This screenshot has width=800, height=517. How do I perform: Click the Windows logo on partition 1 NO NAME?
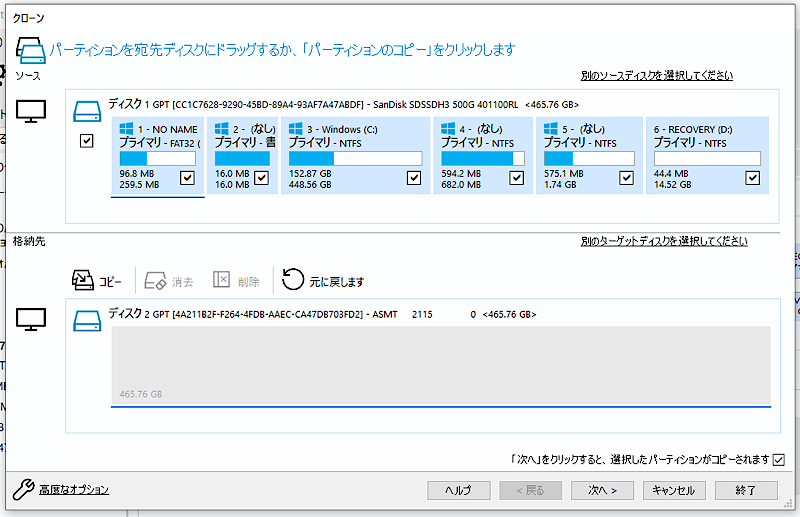pos(127,129)
